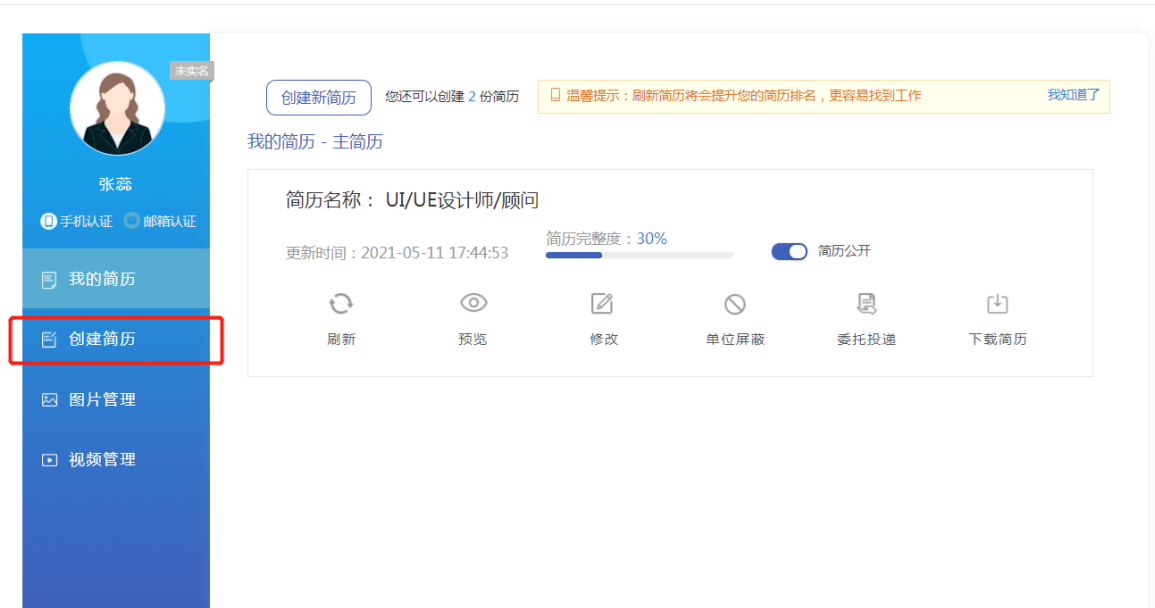This screenshot has width=1155, height=608.
Task: Click the user avatar picture
Action: click(117, 108)
